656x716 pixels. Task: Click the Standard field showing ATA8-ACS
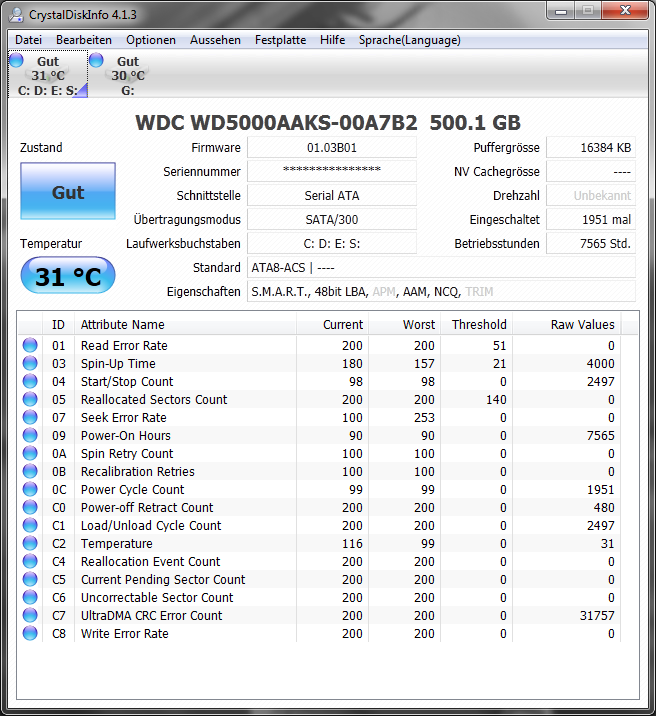point(441,268)
